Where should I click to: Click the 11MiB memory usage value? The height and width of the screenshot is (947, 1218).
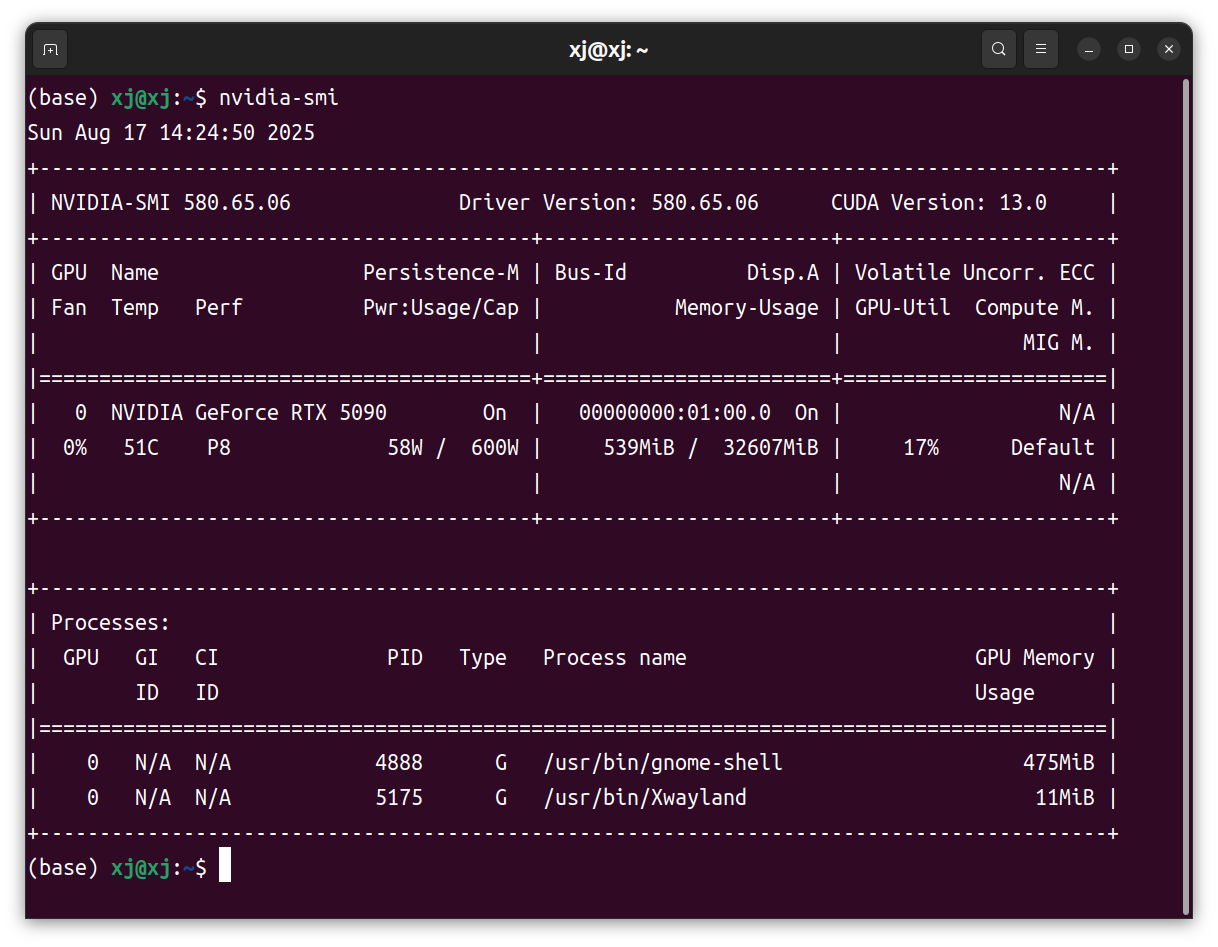tap(1065, 798)
